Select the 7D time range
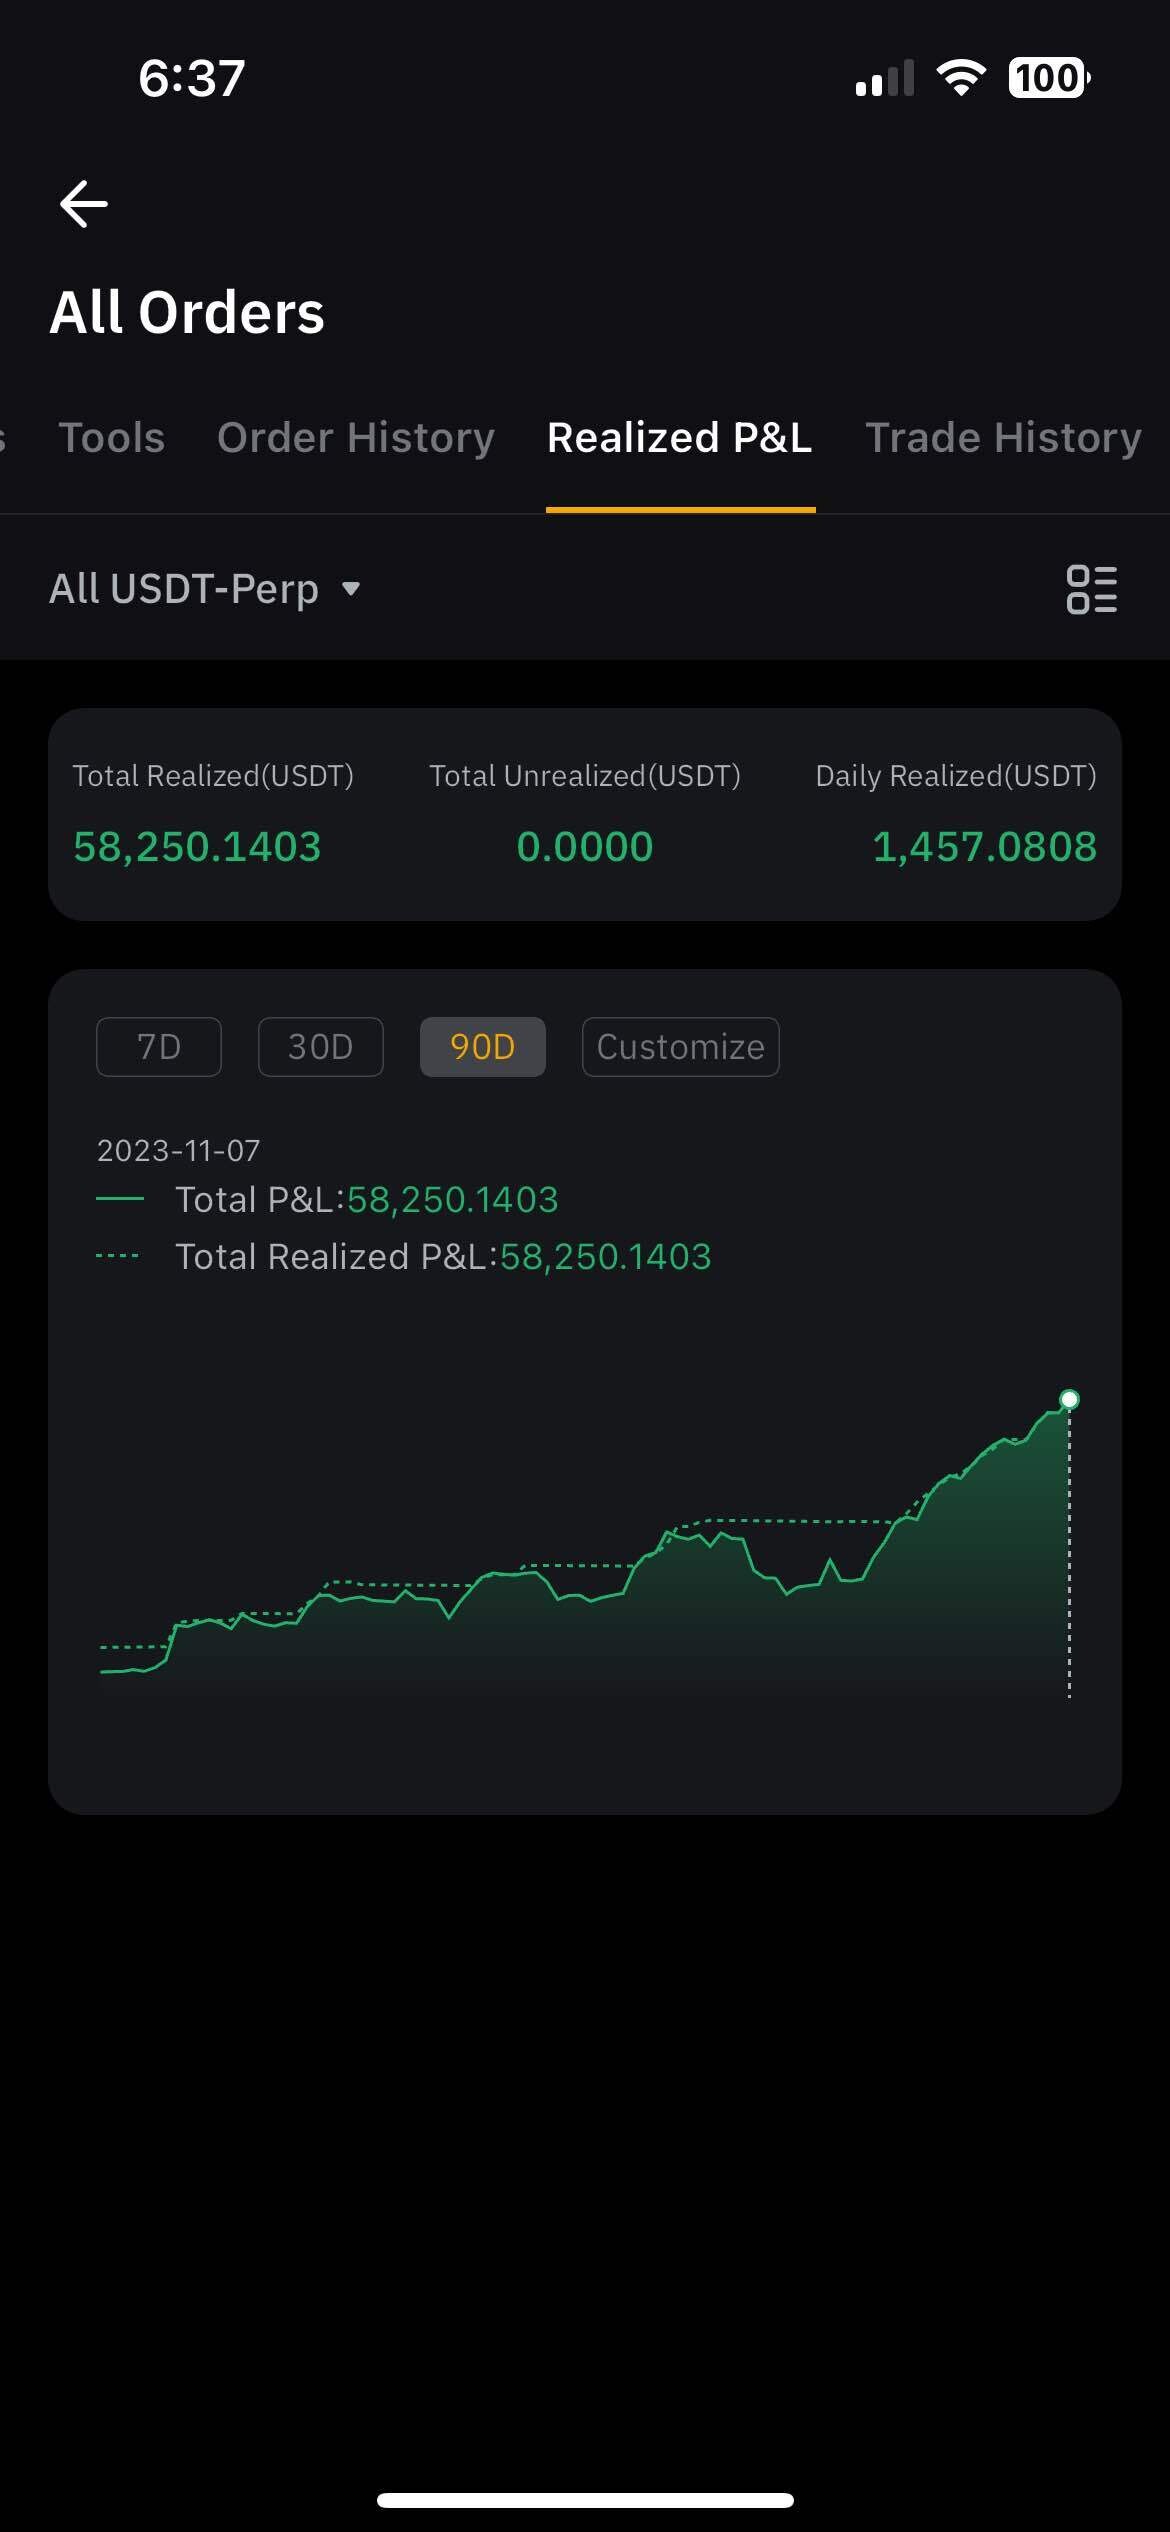Screen dimensions: 1170x2532 point(158,1047)
